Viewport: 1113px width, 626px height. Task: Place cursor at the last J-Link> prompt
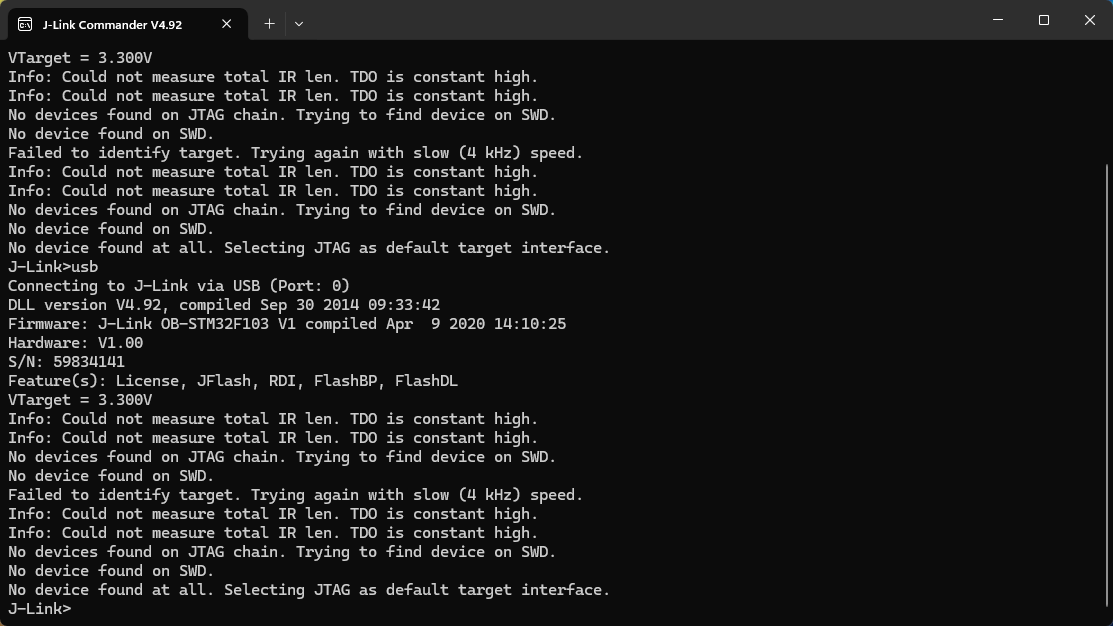pyautogui.click(x=40, y=609)
